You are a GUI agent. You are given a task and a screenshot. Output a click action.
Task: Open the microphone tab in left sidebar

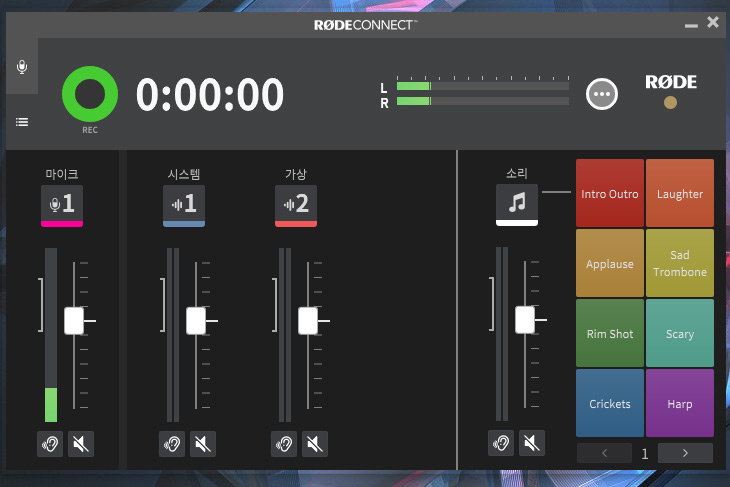tap(22, 67)
